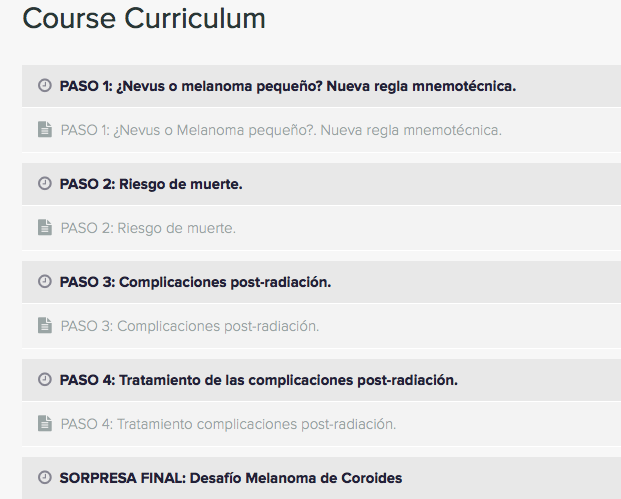Click the Course Curriculum heading
Viewport: 621px width, 499px height.
pos(144,19)
